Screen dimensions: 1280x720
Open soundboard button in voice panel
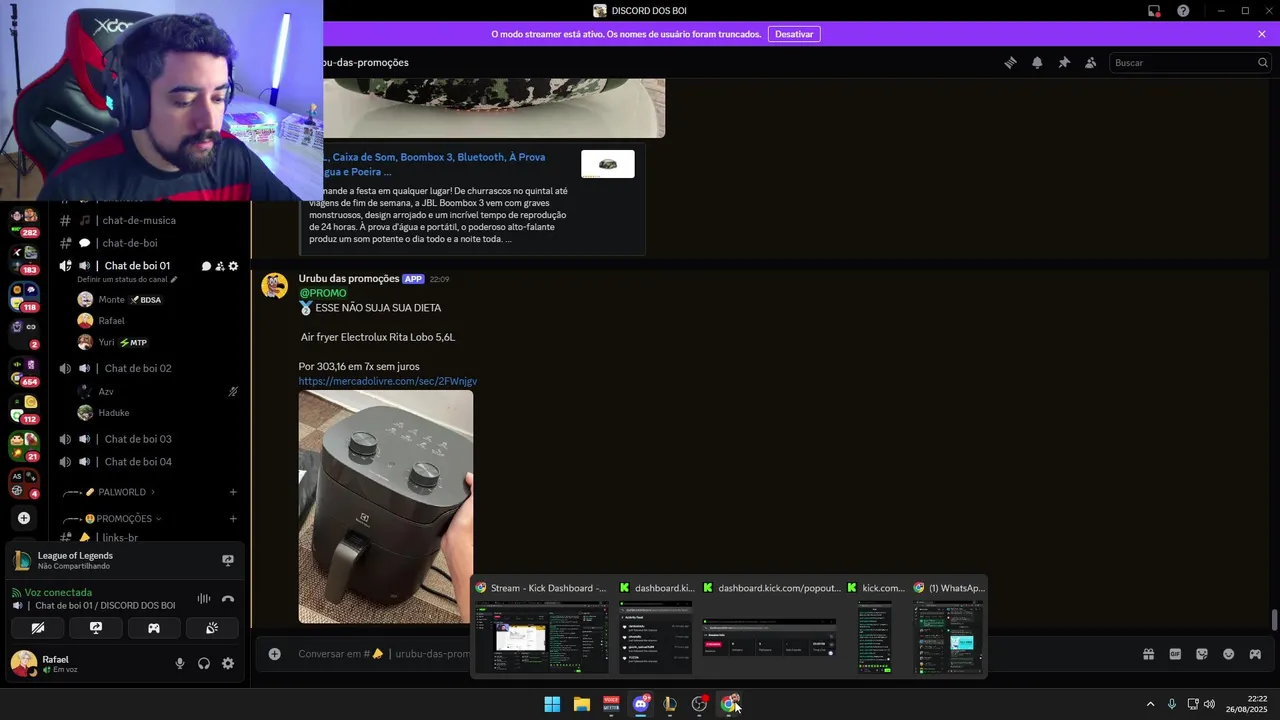[x=212, y=628]
